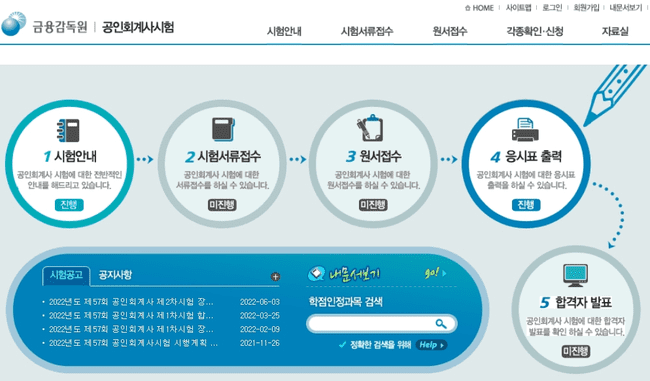The image size is (650, 381).
Task: Click the monitor icon above 합격자 발표
Action: (575, 275)
